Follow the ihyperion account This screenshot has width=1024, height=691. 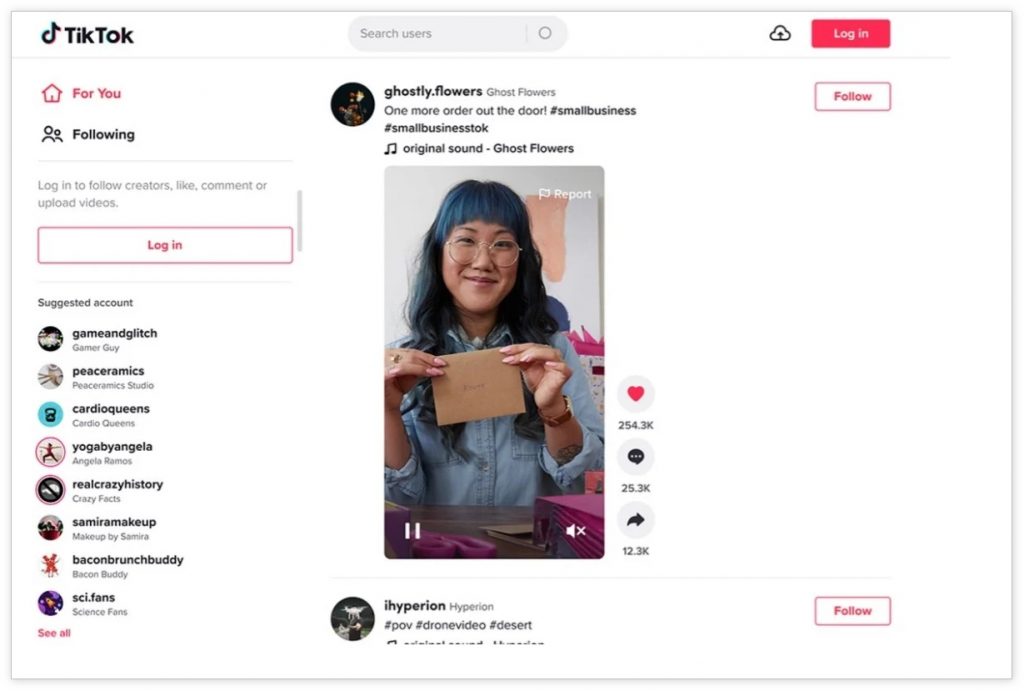[x=852, y=611]
